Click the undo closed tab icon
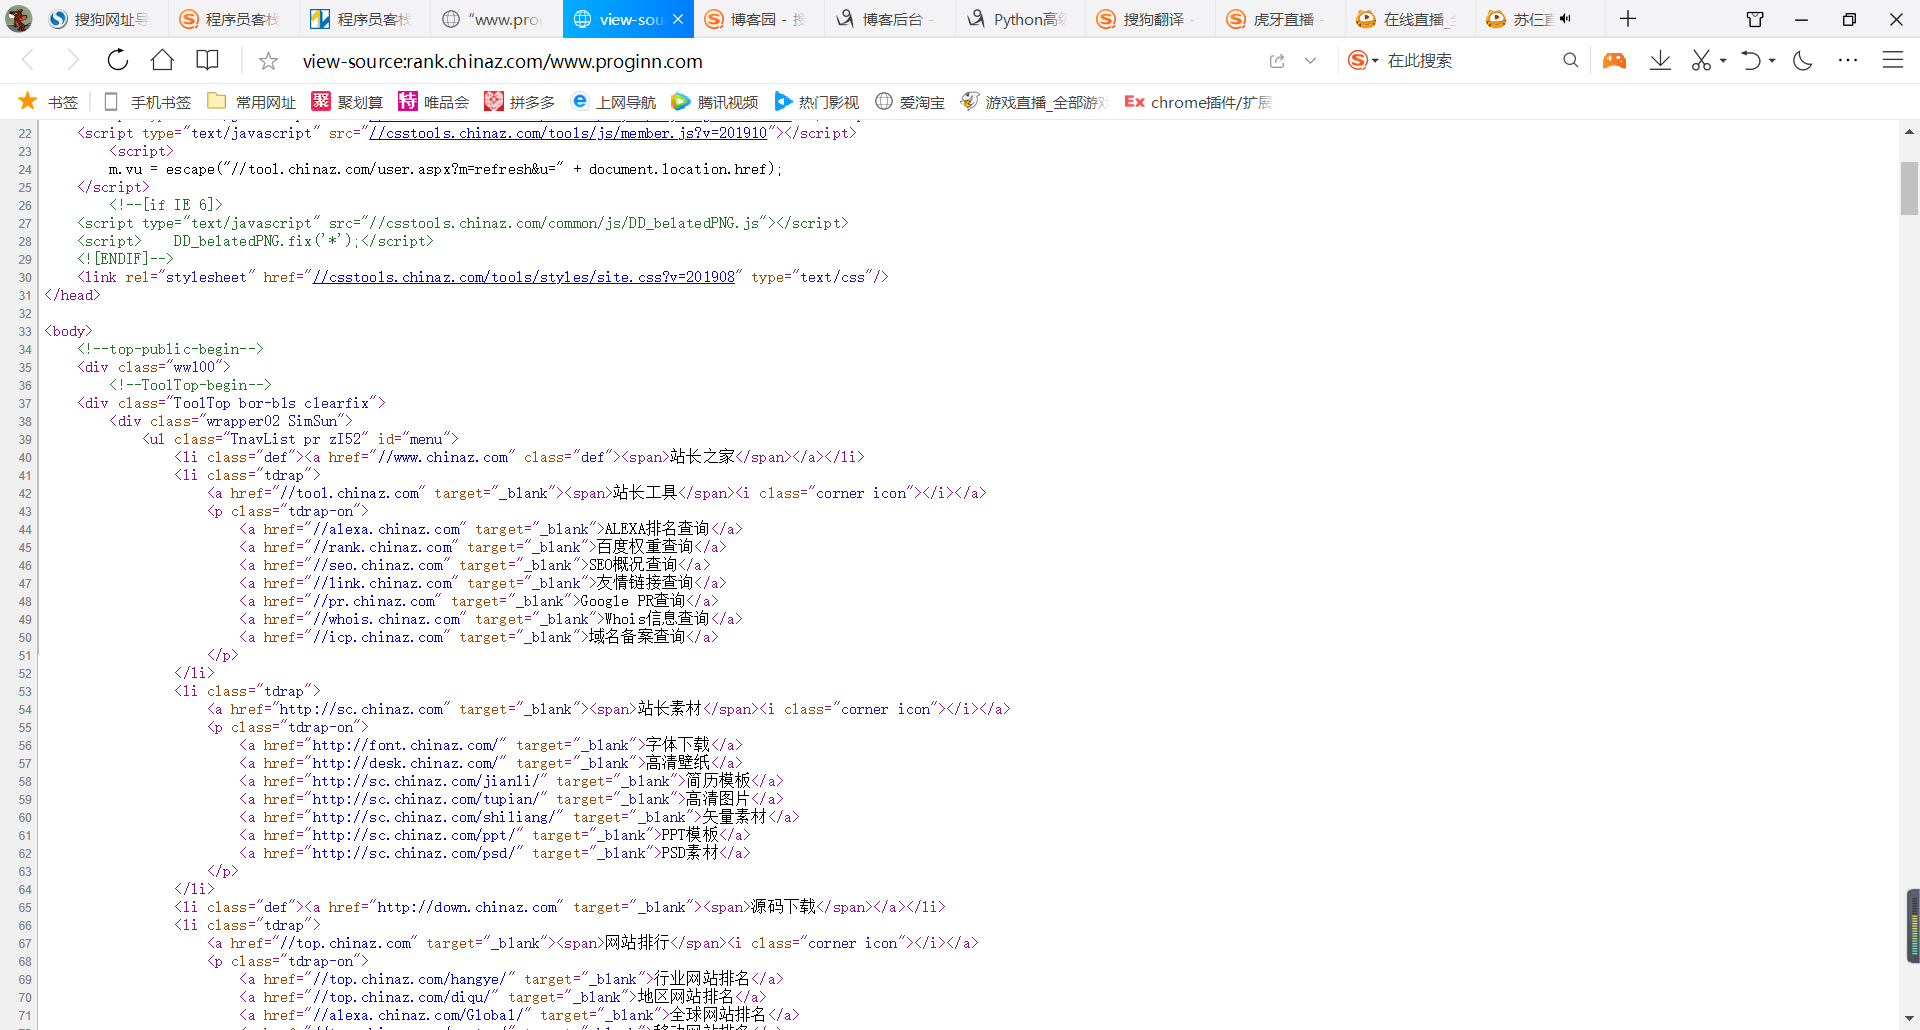1920x1030 pixels. (1750, 61)
